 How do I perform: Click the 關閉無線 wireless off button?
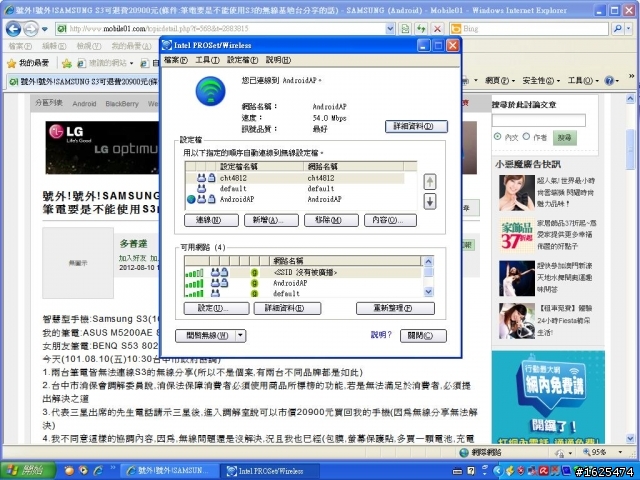click(x=206, y=336)
